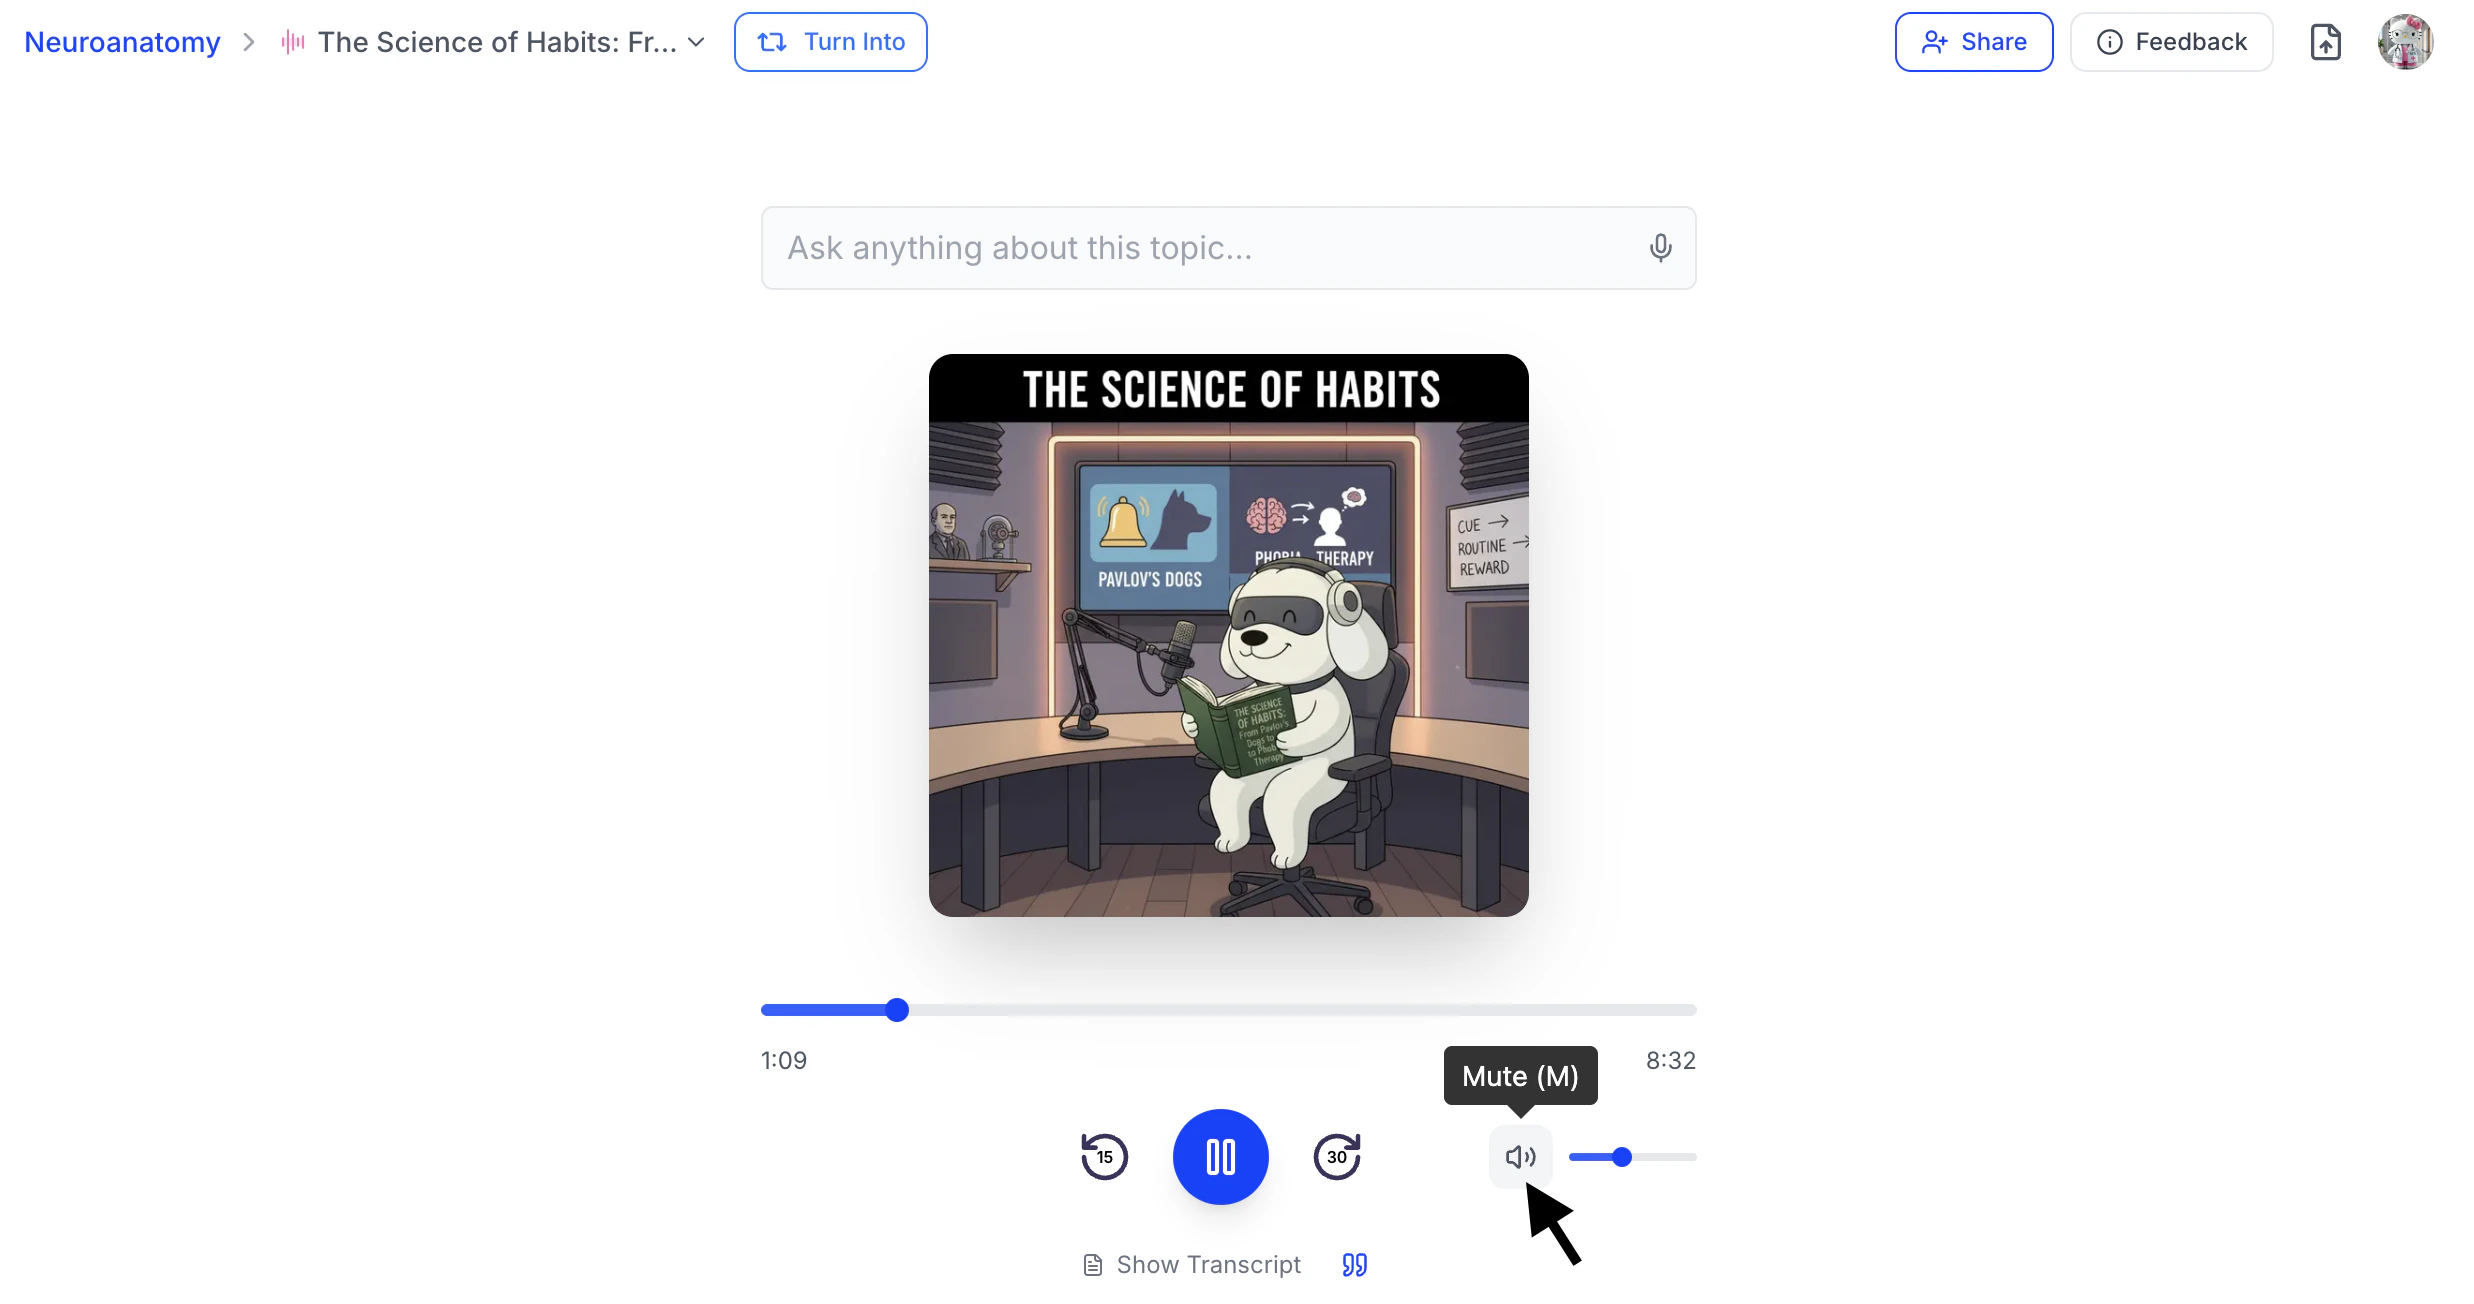Click the audio waveform icon beside the title
This screenshot has height=1304, width=2474.
[292, 42]
